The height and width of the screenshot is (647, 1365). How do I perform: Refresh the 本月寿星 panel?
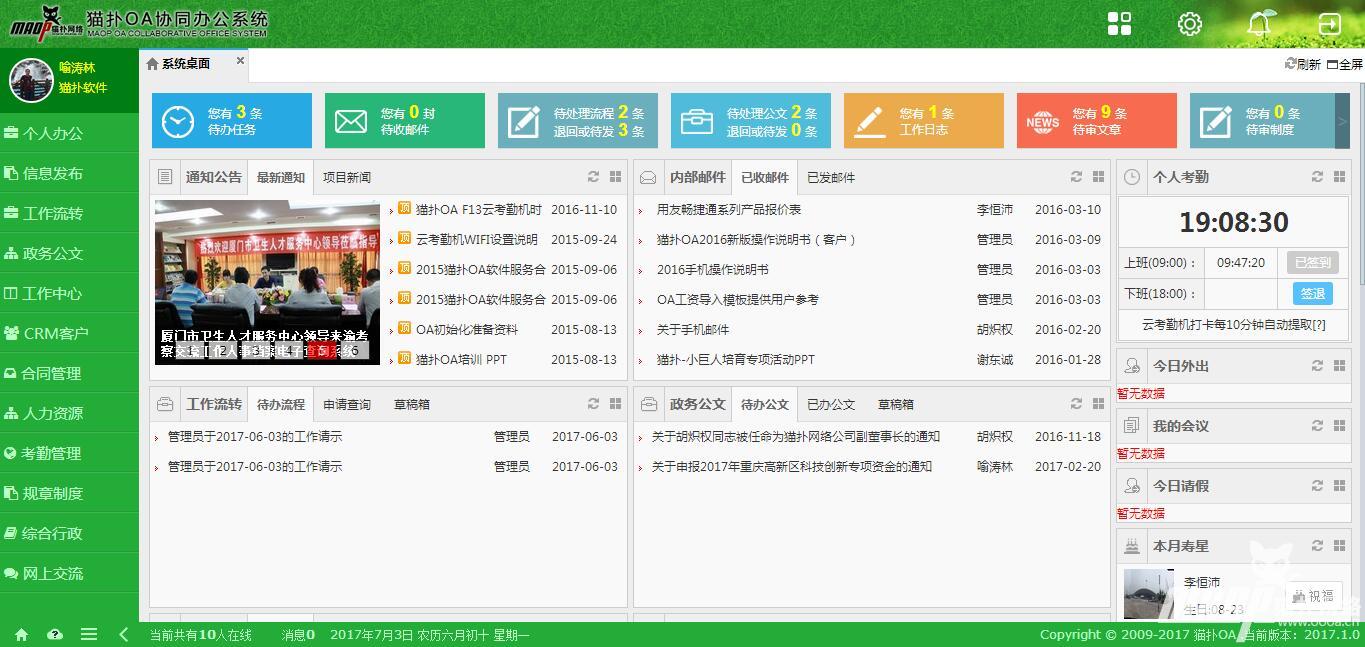click(x=1317, y=546)
